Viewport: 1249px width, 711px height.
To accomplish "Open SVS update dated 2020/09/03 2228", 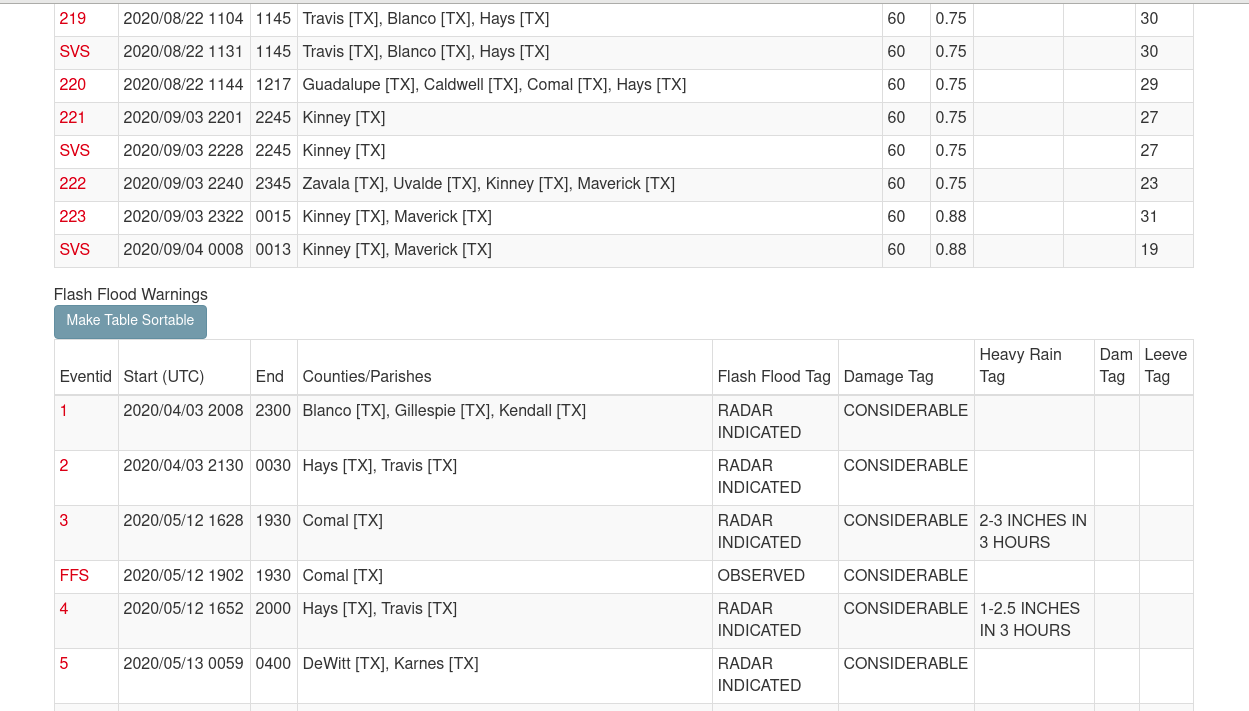I will [75, 151].
